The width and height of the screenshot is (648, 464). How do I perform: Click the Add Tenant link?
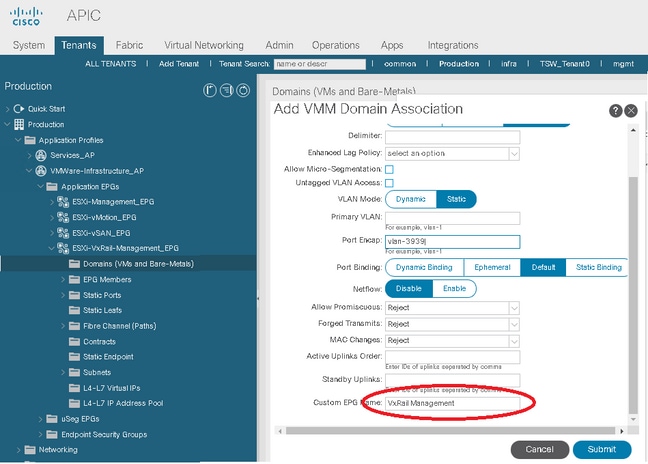(x=179, y=64)
